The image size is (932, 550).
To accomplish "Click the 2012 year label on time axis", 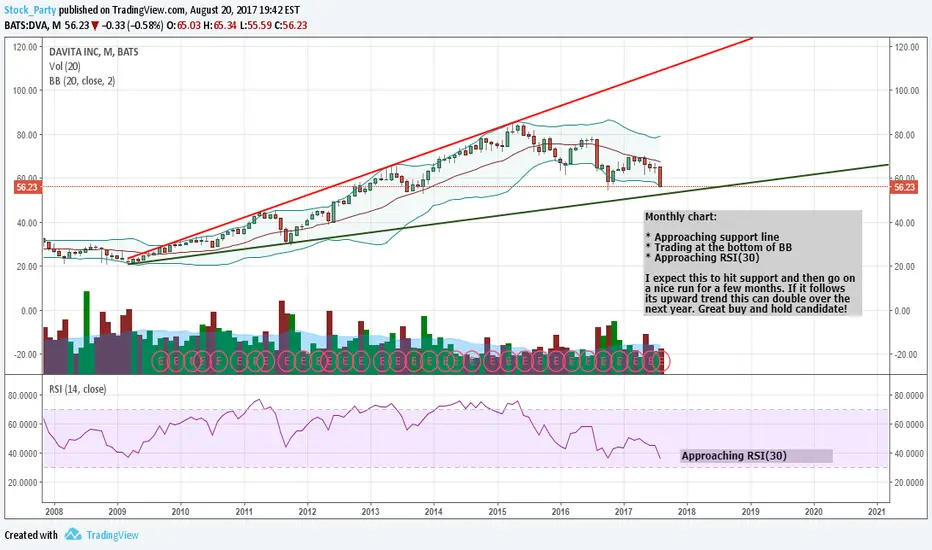I will [x=307, y=511].
